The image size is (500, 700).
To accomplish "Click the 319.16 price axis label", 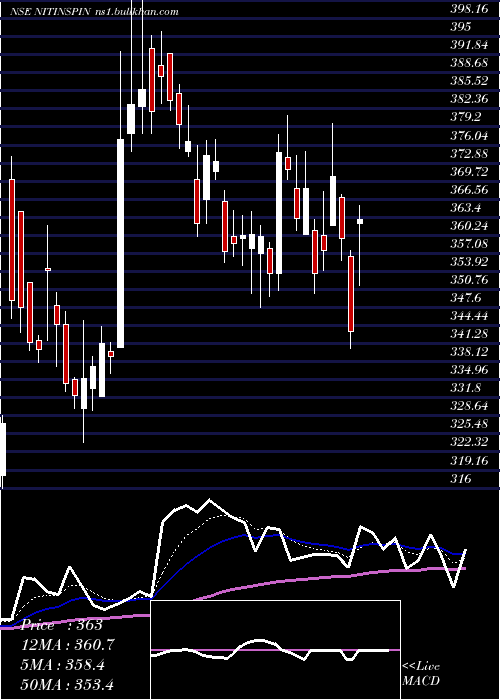I will tap(468, 460).
